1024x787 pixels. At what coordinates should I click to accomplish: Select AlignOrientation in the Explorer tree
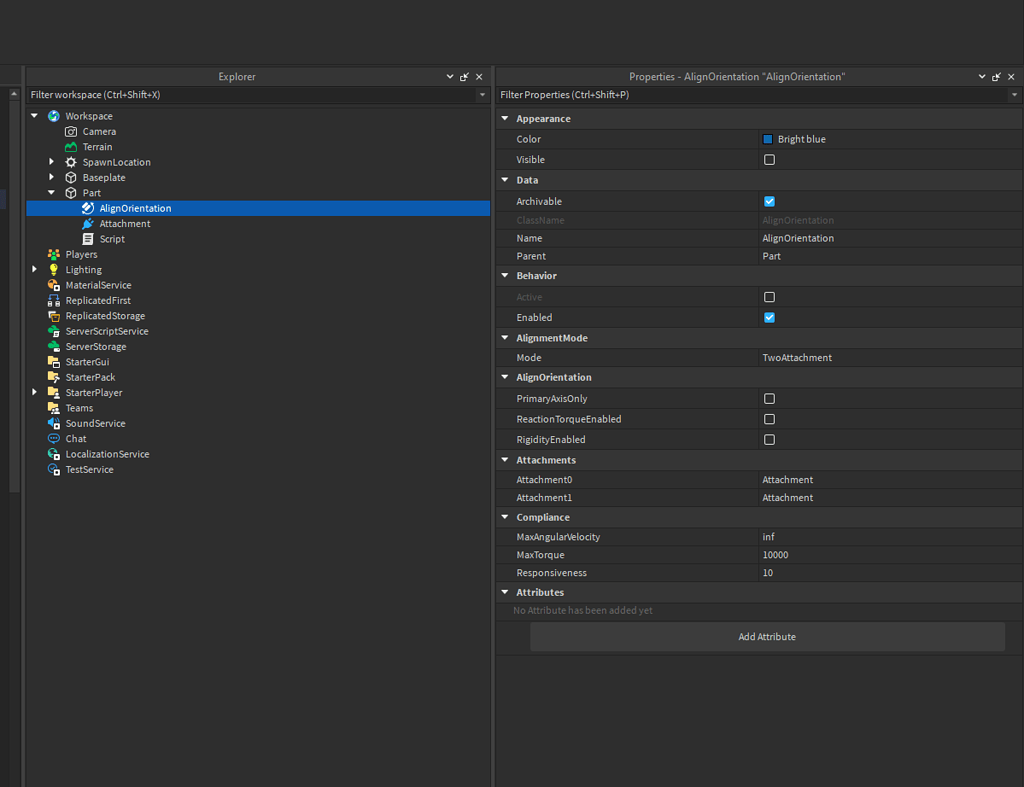point(134,208)
